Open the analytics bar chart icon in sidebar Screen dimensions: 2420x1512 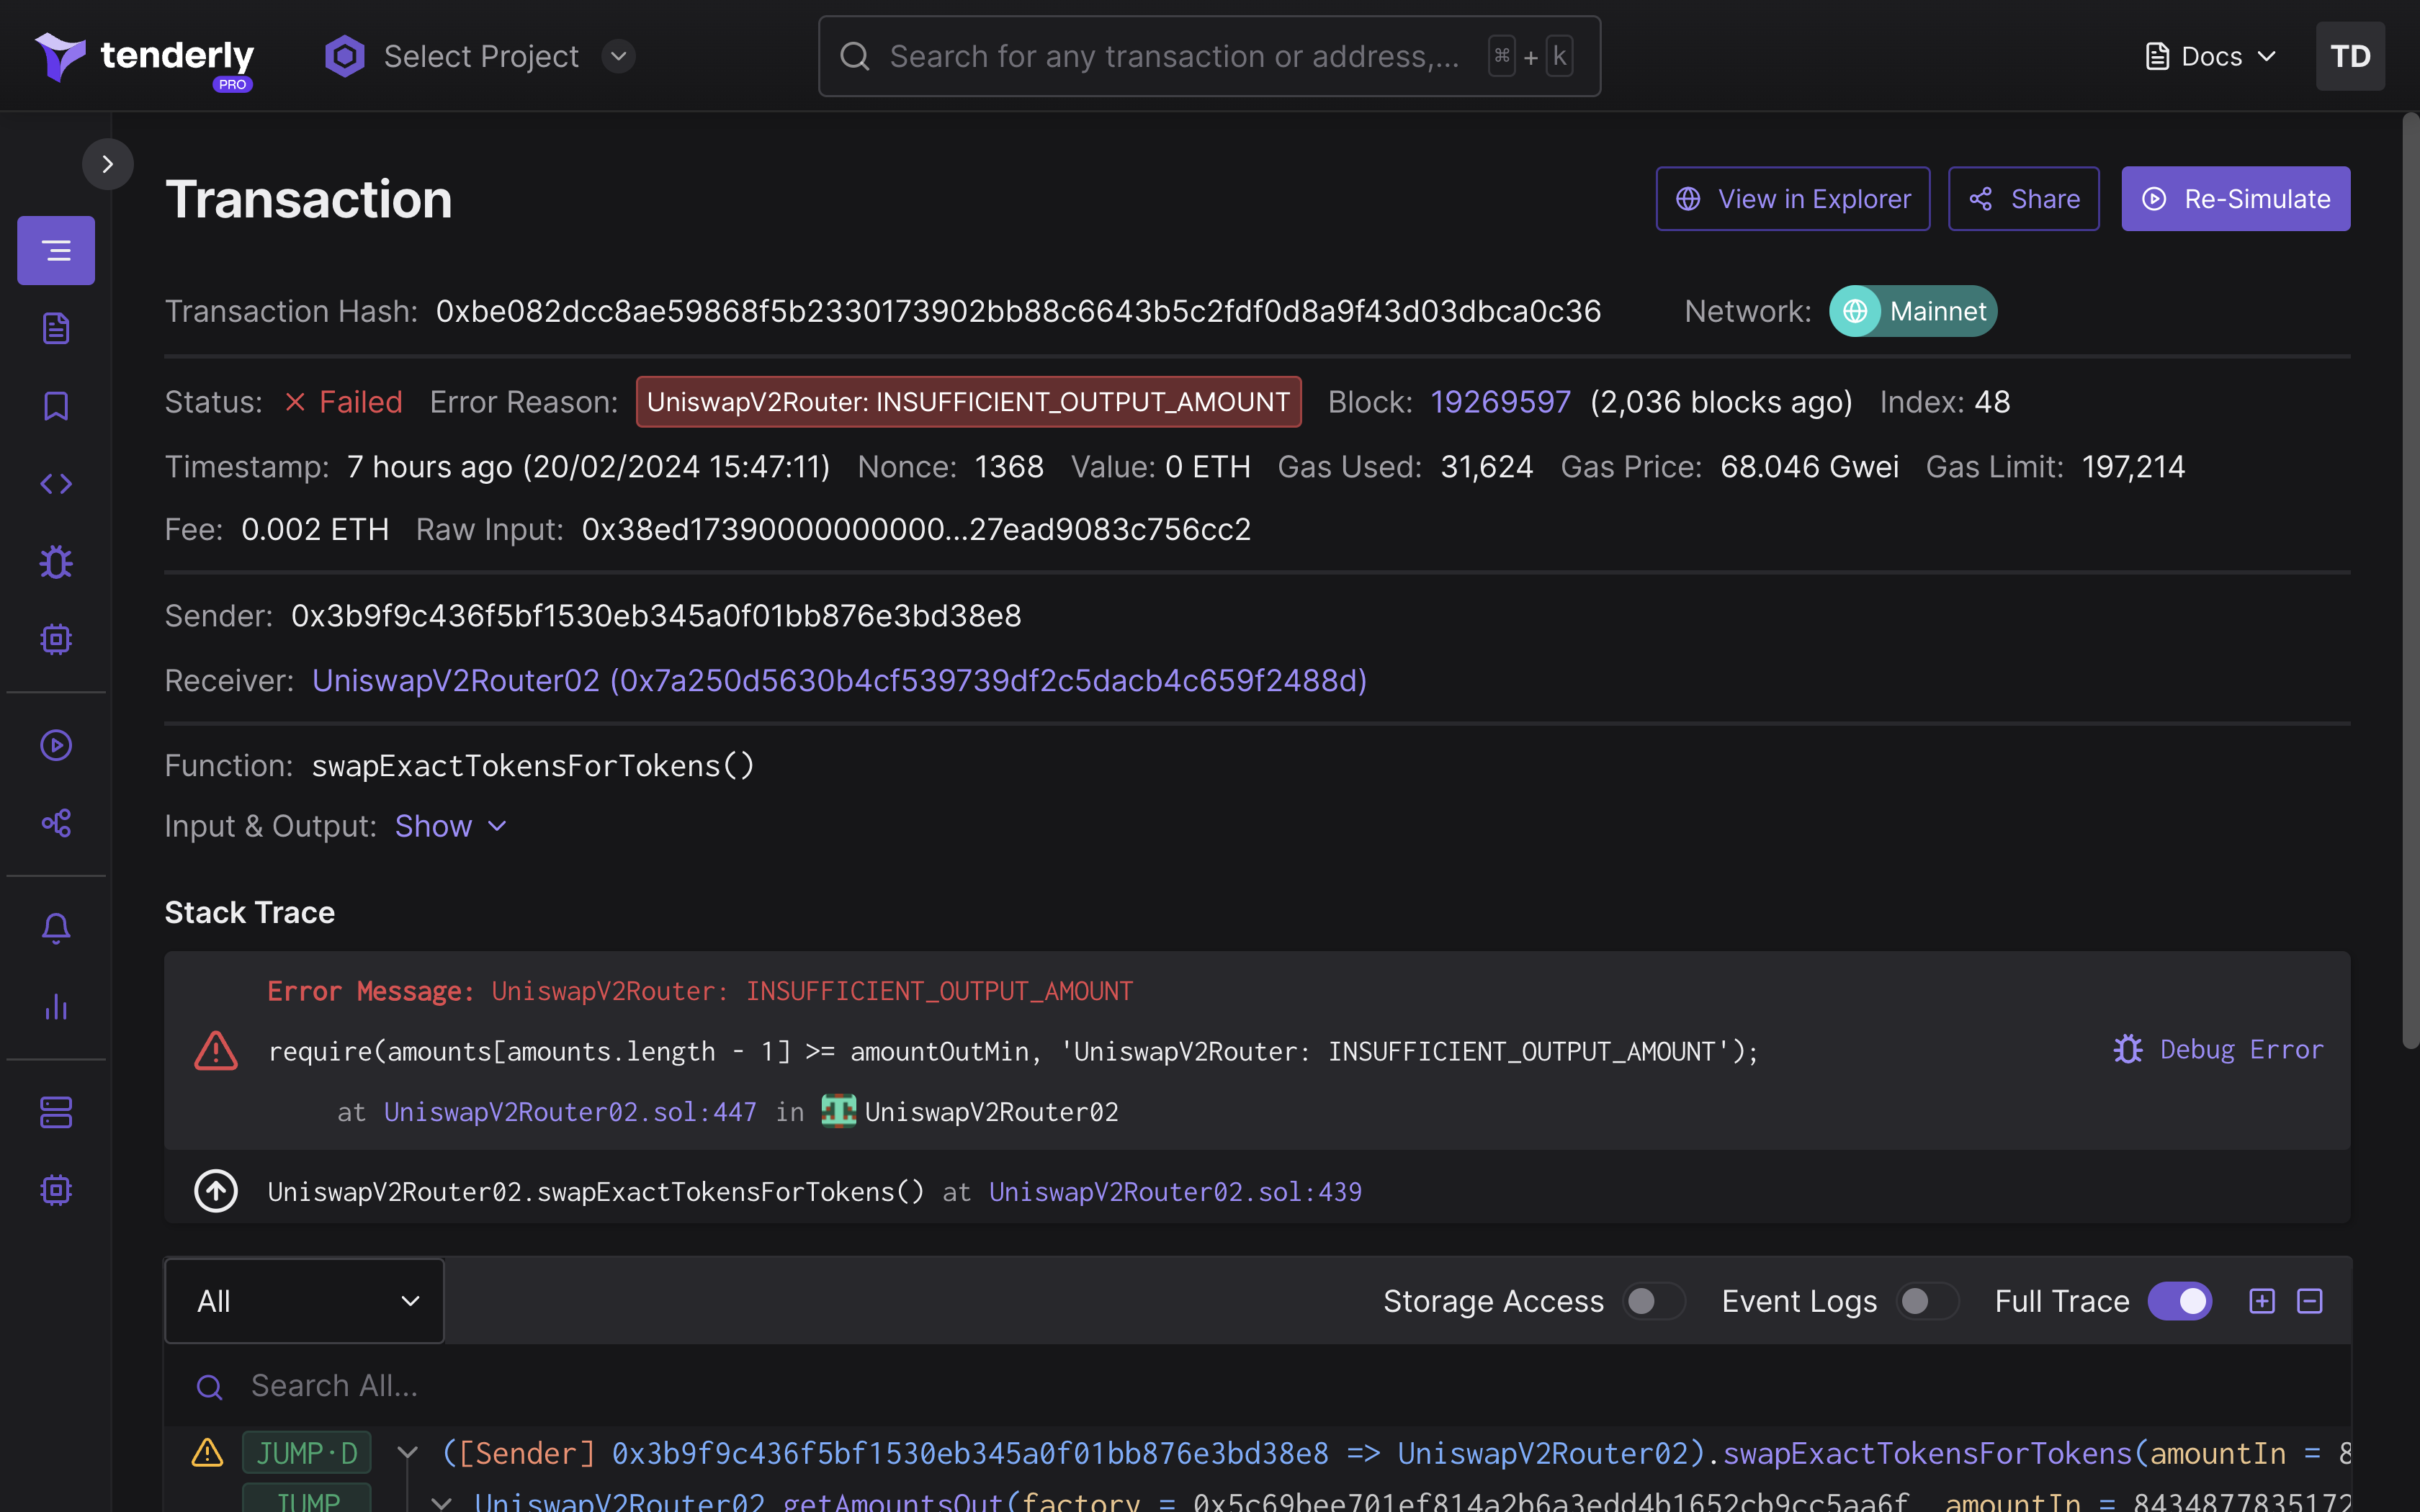(56, 1007)
